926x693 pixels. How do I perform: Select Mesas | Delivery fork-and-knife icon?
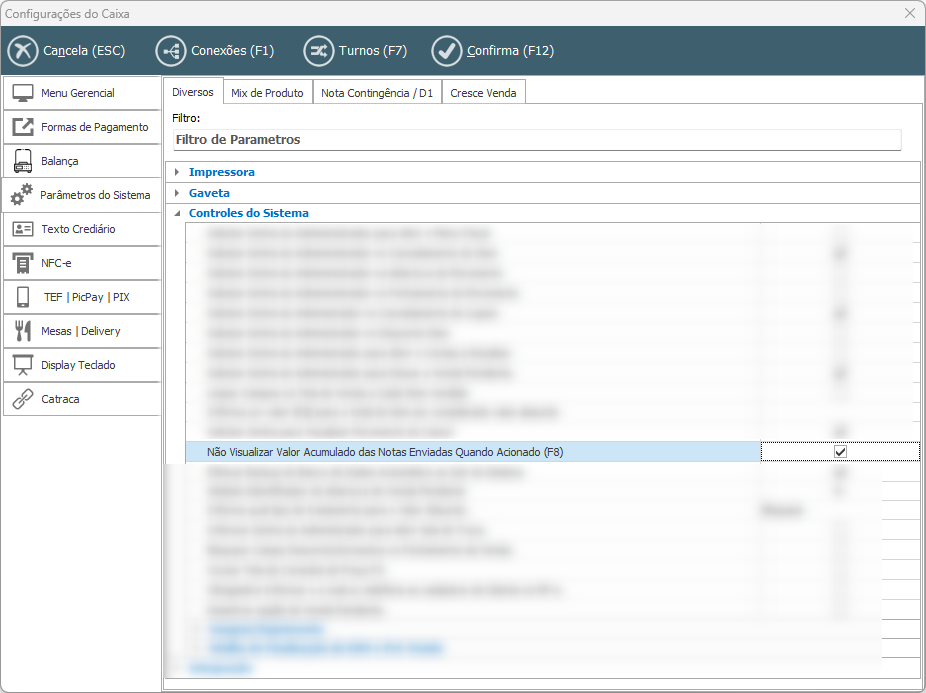[x=23, y=331]
